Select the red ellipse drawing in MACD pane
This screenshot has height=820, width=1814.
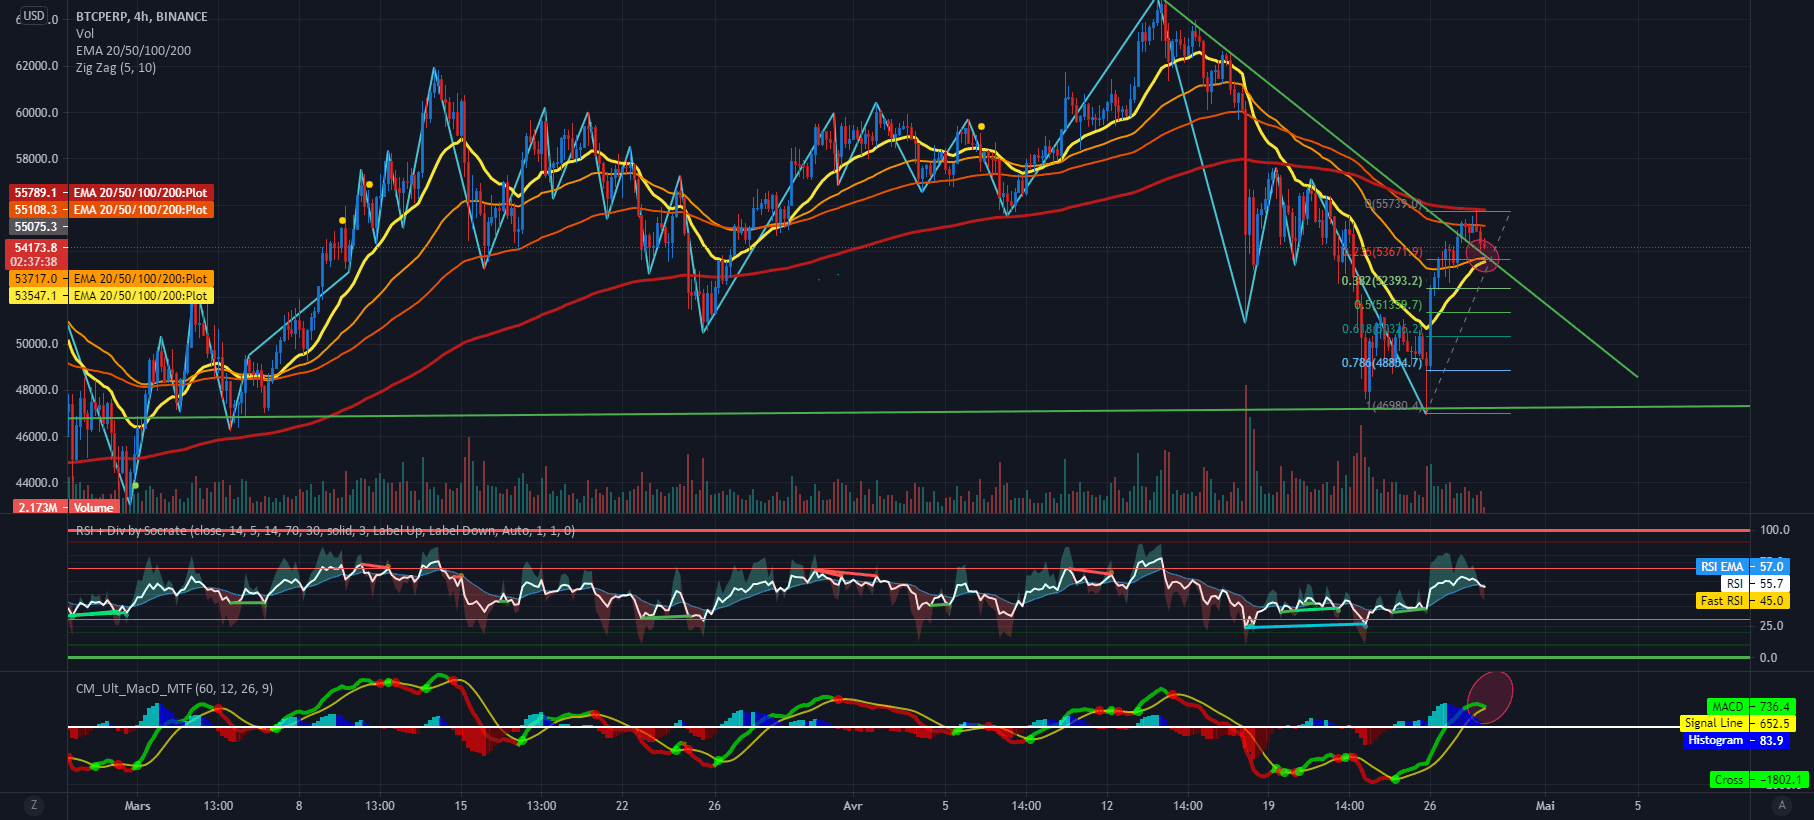pos(1490,698)
